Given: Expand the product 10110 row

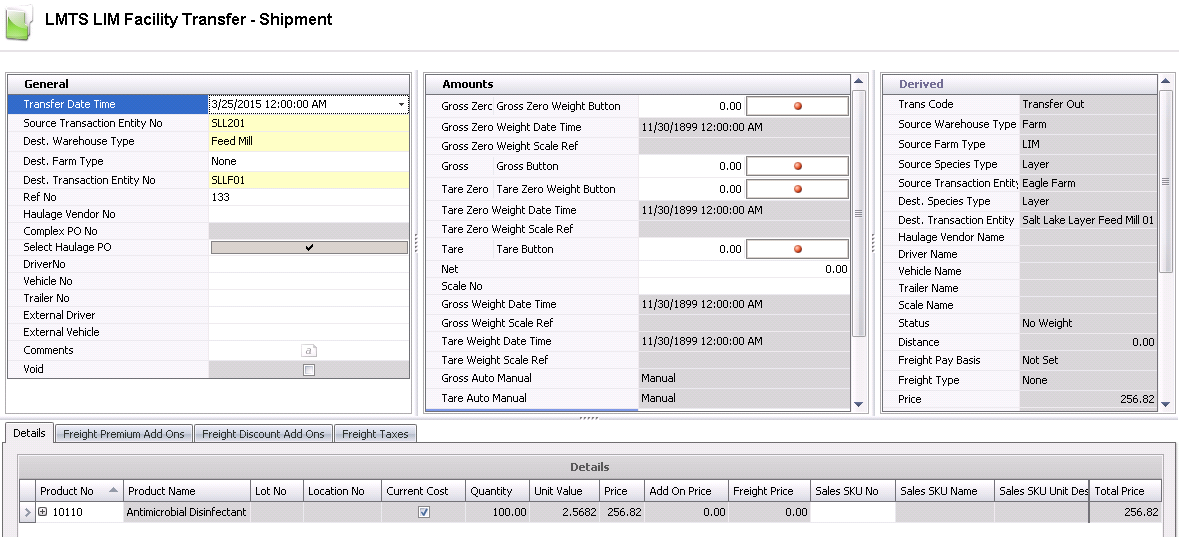Looking at the screenshot, I should click(43, 512).
